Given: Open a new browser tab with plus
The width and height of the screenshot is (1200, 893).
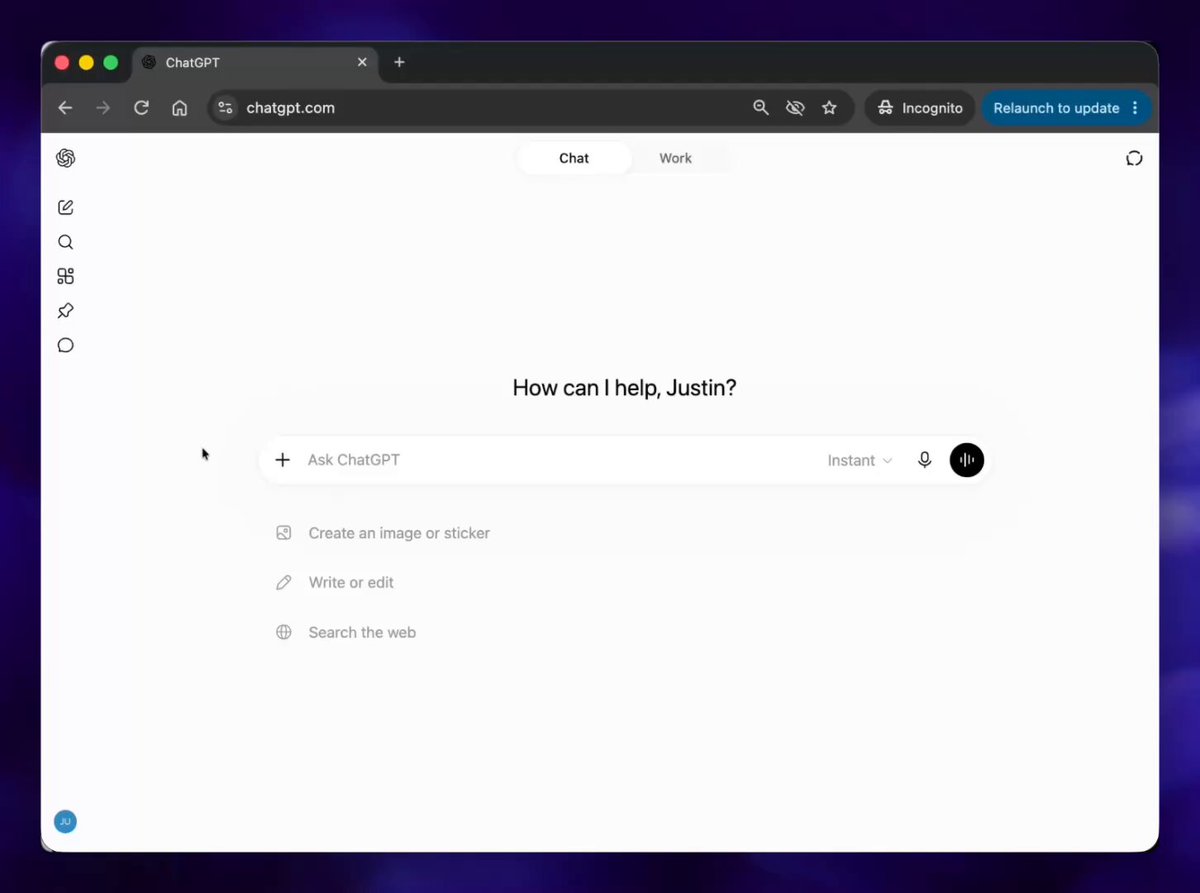Looking at the screenshot, I should (399, 62).
